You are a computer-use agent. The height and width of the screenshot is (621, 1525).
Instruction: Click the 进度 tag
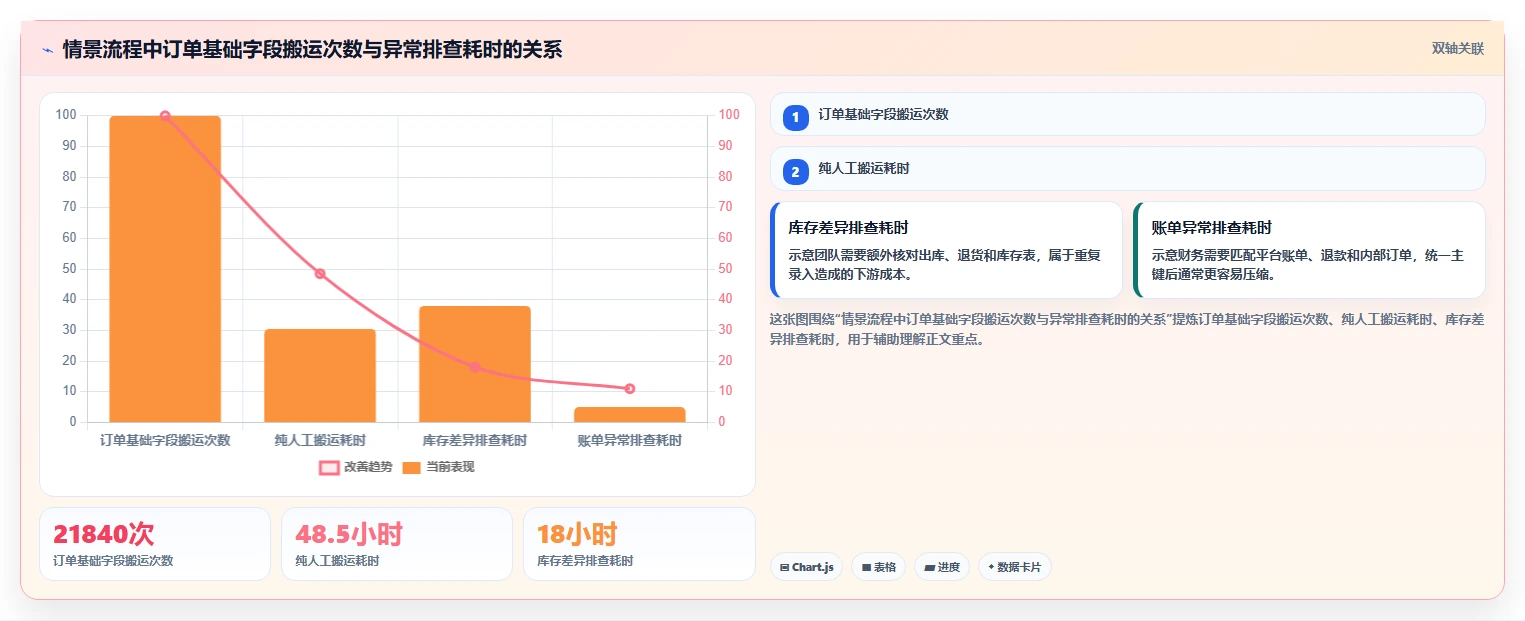click(941, 567)
